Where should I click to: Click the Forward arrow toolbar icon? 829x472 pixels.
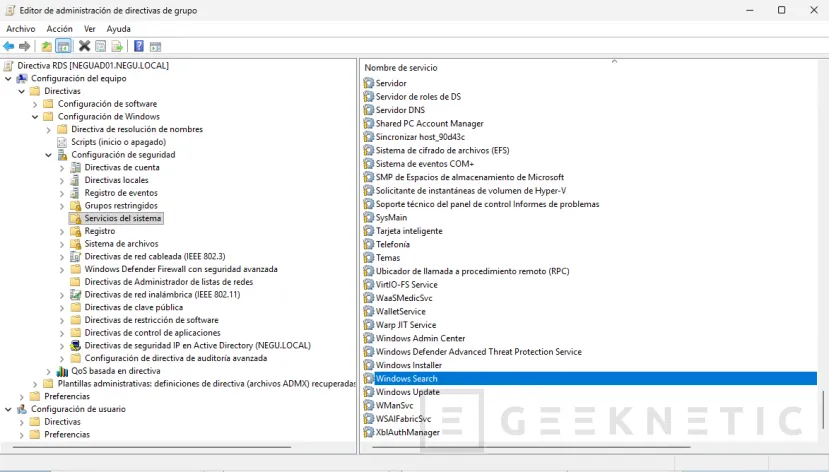coord(24,47)
